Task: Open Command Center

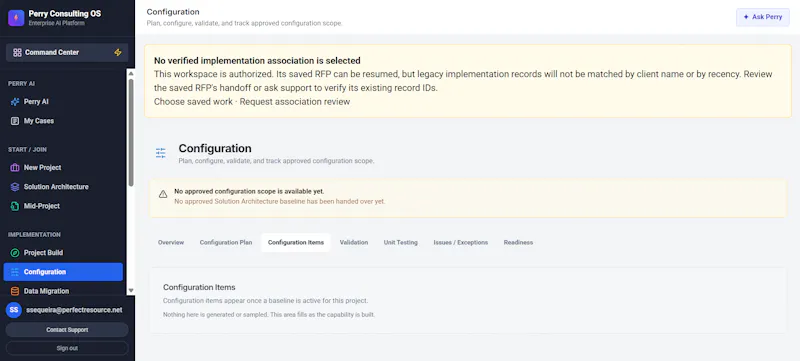Action: click(x=67, y=53)
